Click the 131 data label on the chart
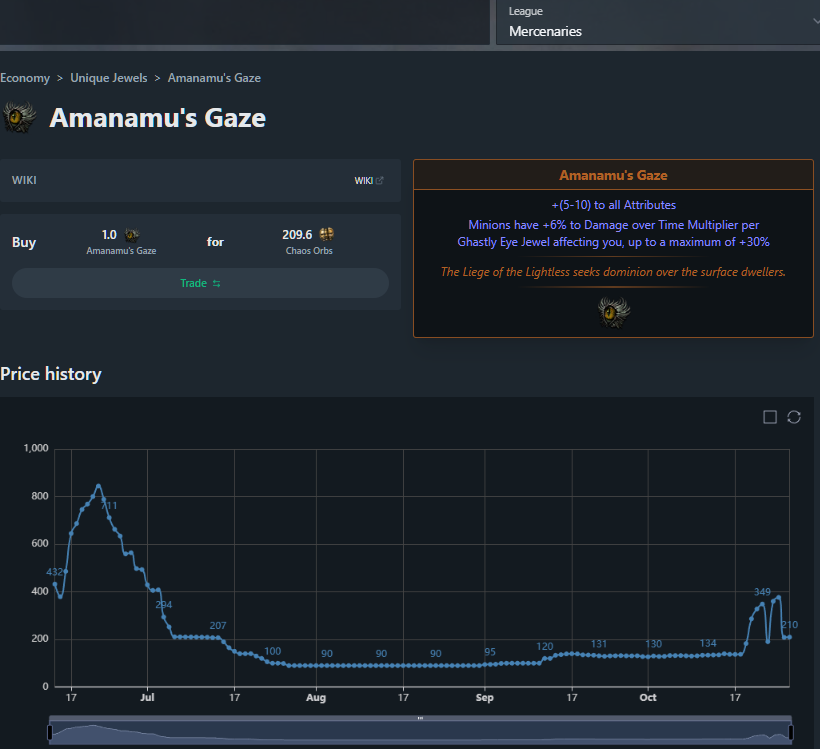The width and height of the screenshot is (820, 749). click(x=599, y=644)
